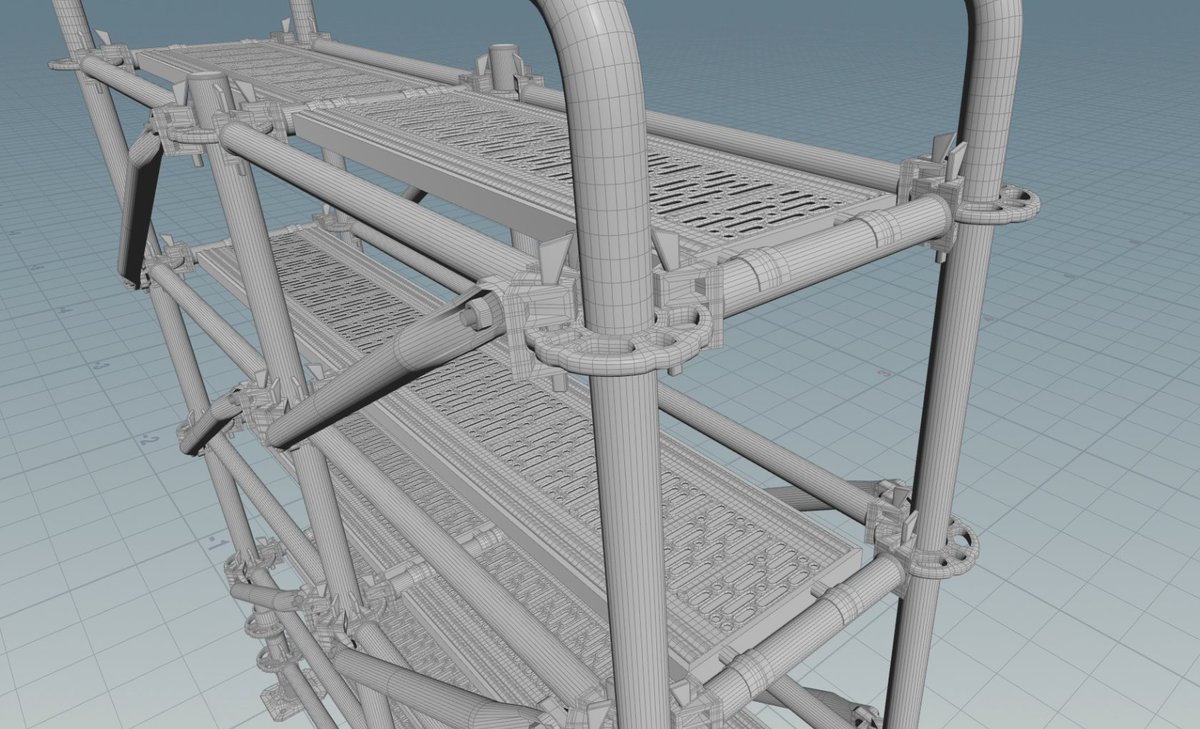The image size is (1200, 729).
Task: Click the diagonal brace bolted to the central node
Action: (385, 370)
